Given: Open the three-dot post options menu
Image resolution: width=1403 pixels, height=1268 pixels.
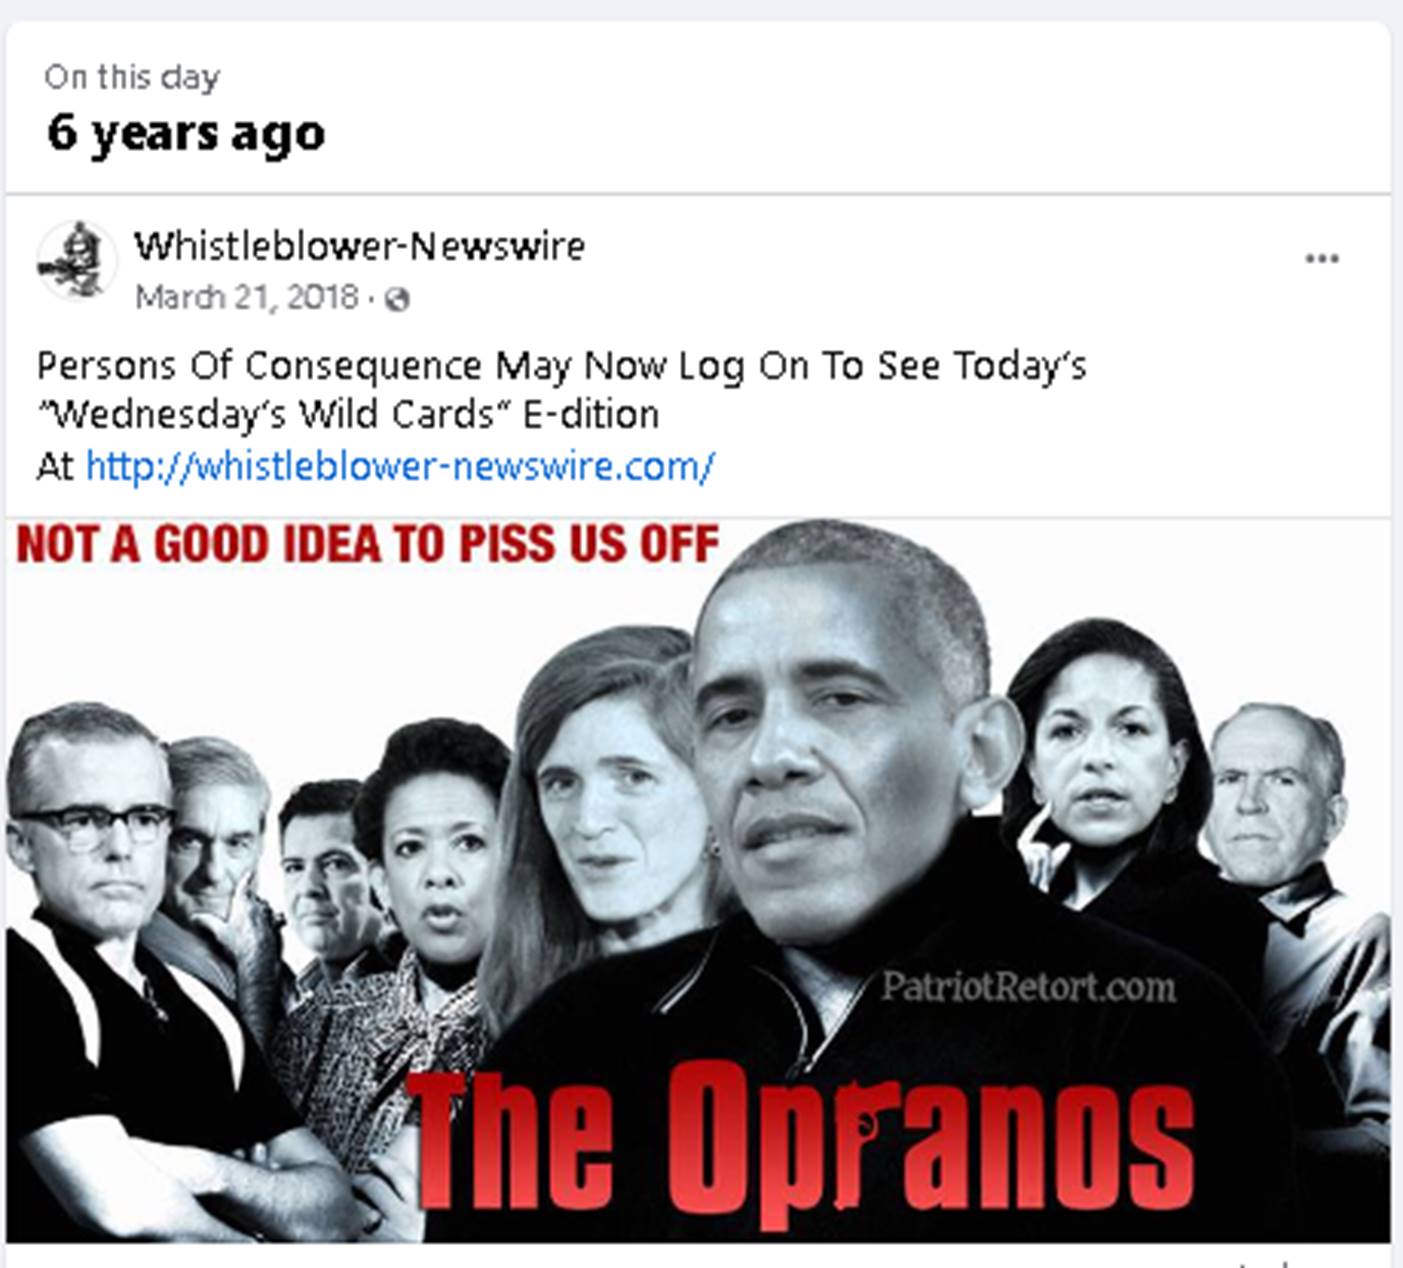Looking at the screenshot, I should pyautogui.click(x=1321, y=259).
